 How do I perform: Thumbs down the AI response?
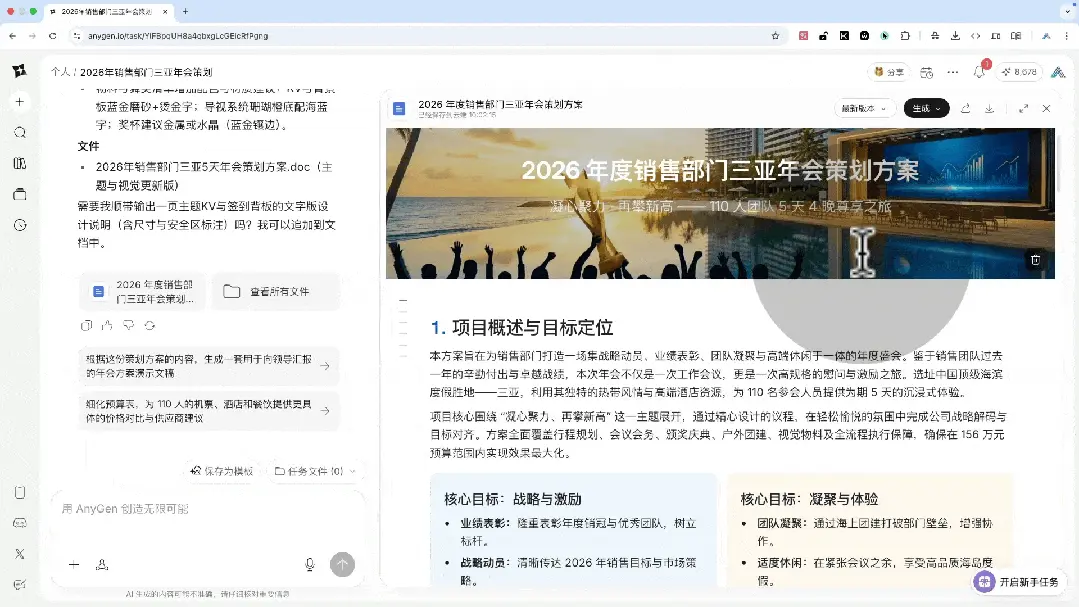coord(130,324)
